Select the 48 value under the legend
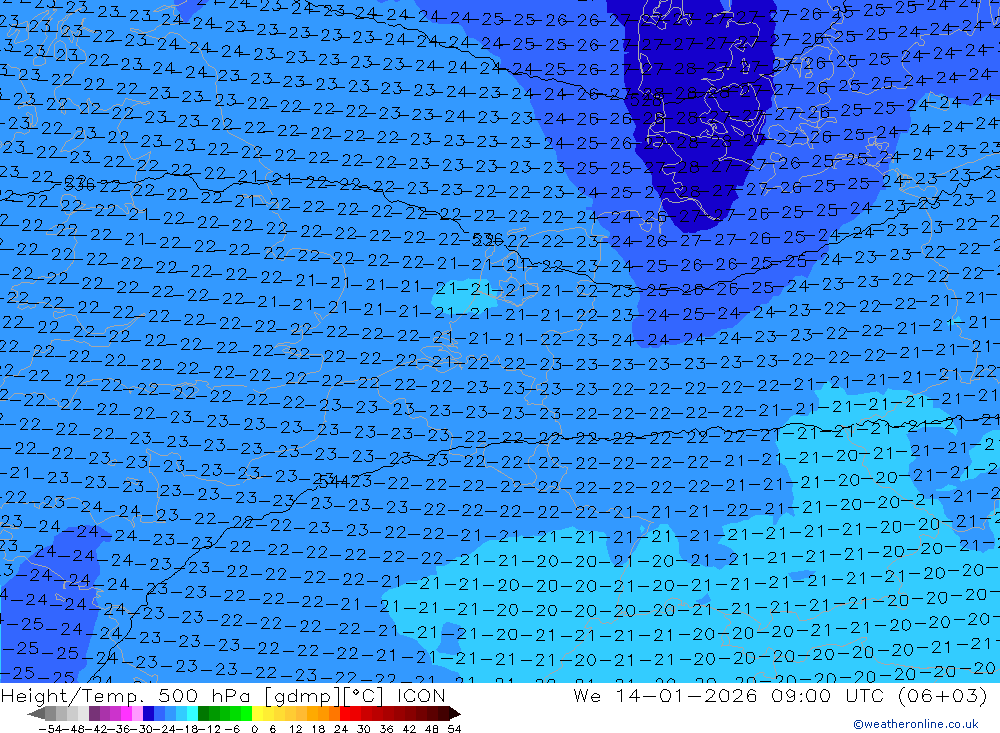Screen dimensions: 1000x733 tap(432, 729)
